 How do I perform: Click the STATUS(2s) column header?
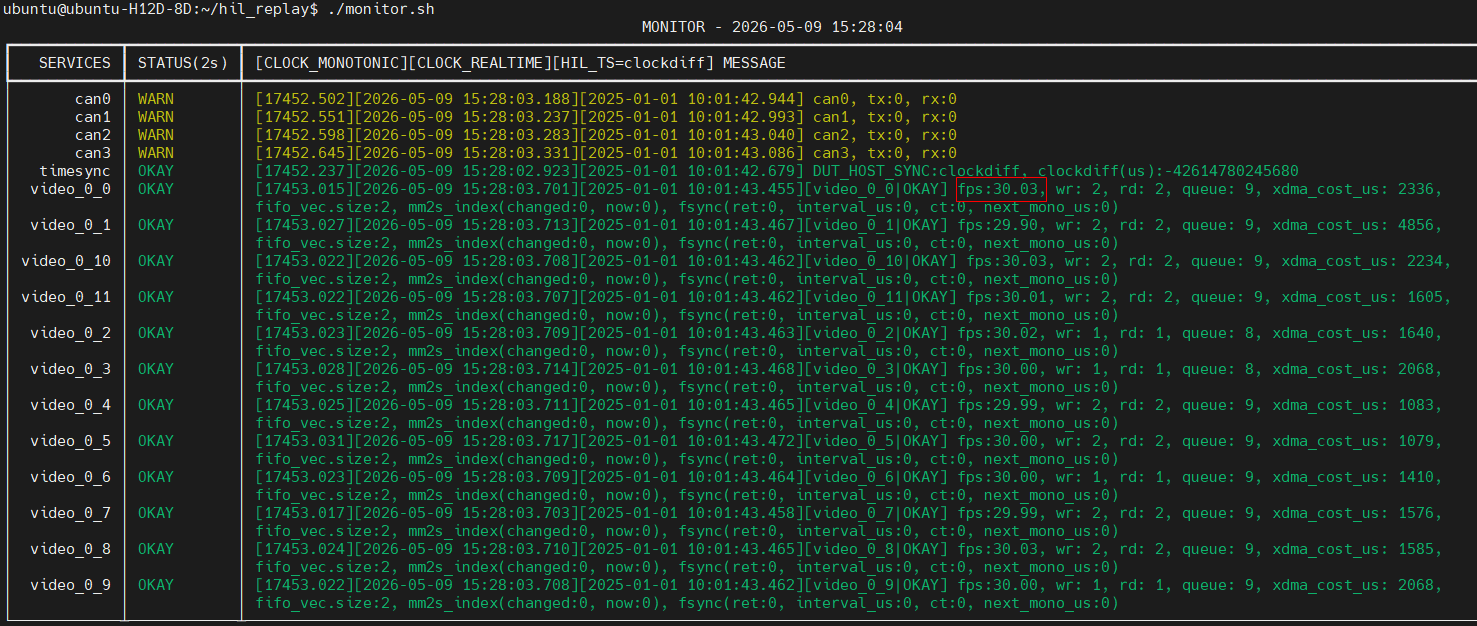click(183, 63)
